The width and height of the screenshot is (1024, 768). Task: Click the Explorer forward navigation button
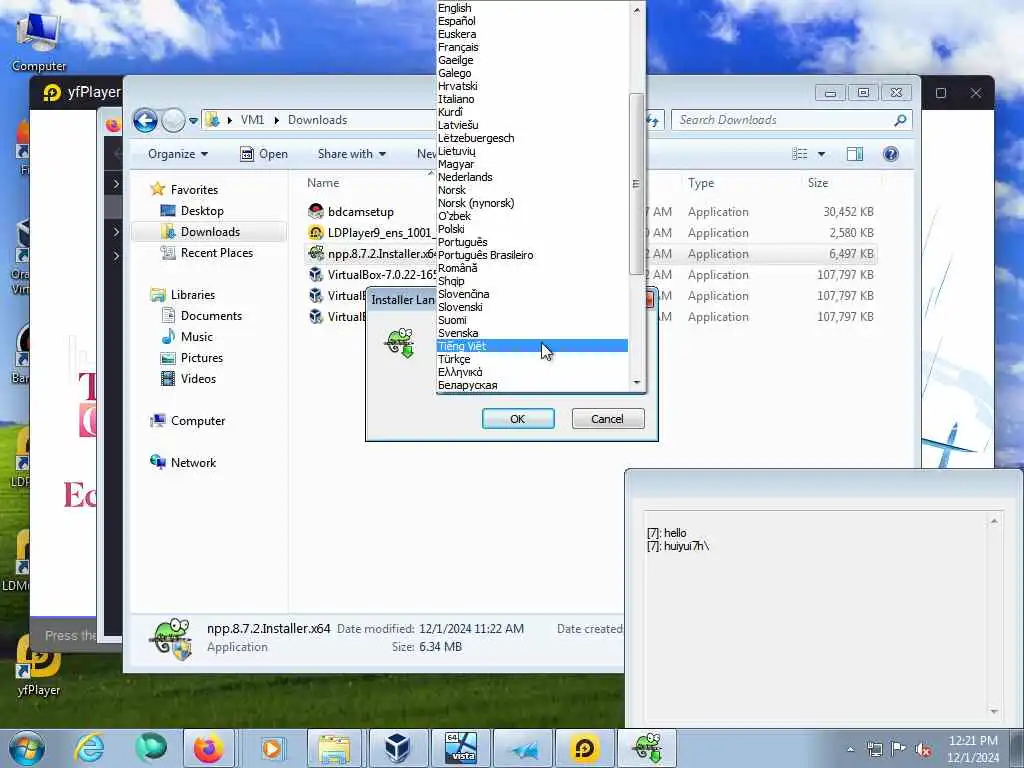click(173, 120)
